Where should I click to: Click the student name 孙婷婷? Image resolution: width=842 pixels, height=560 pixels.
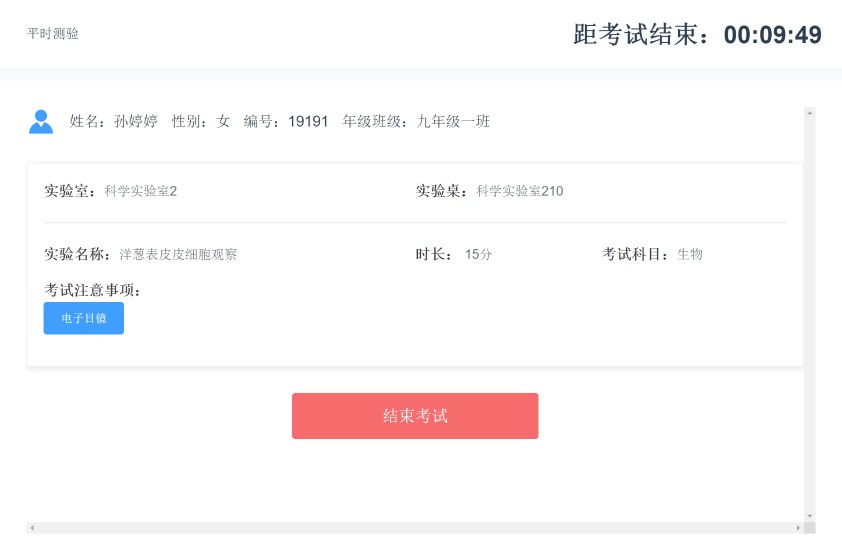136,121
